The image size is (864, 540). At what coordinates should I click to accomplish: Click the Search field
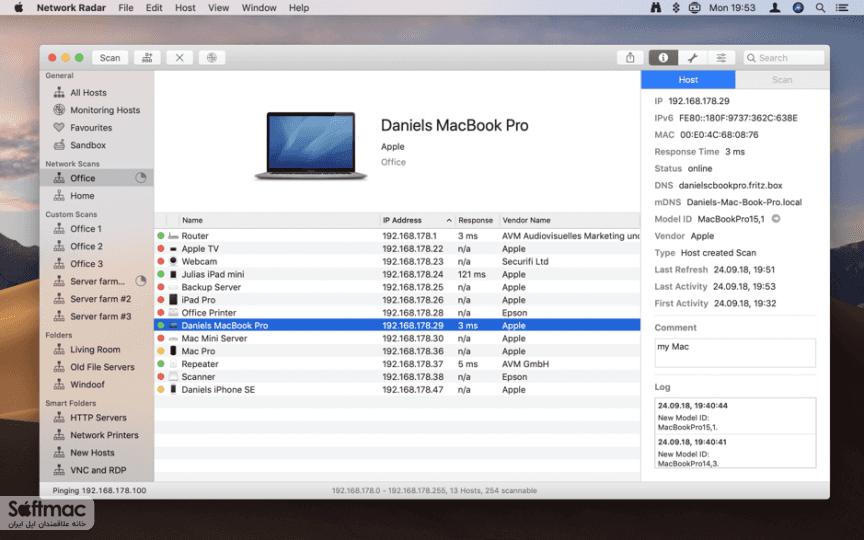click(784, 58)
